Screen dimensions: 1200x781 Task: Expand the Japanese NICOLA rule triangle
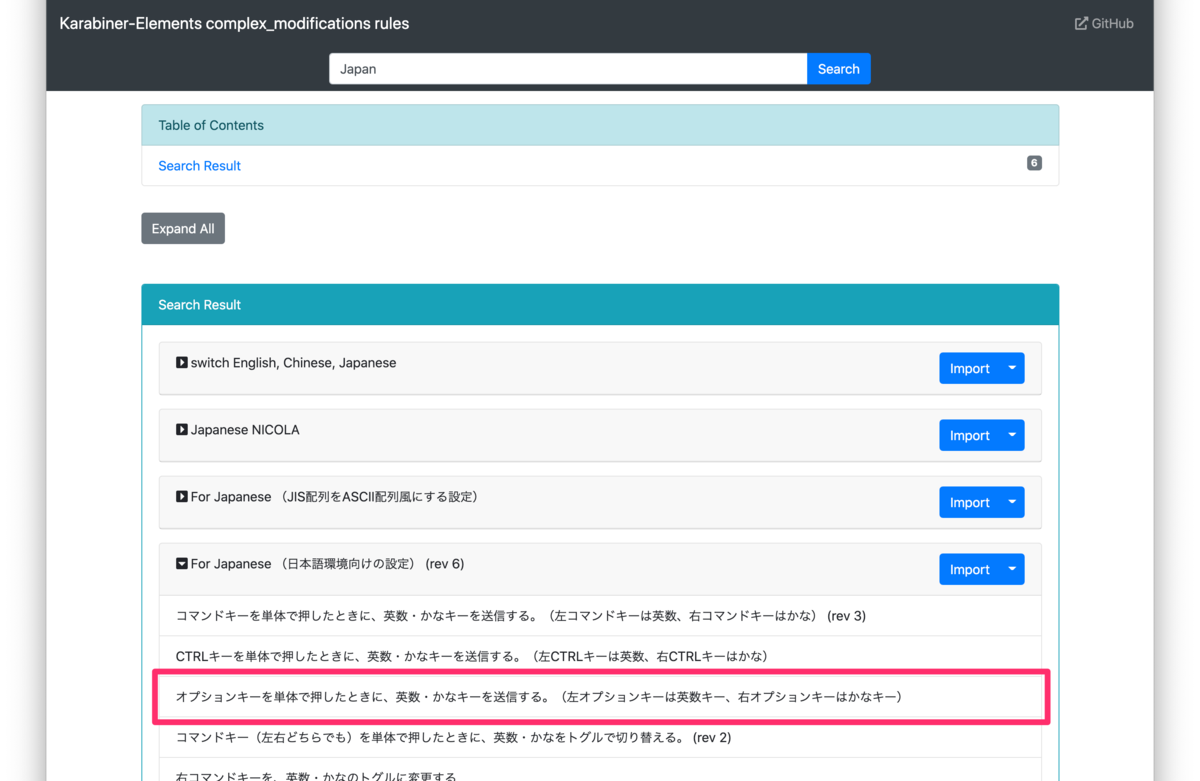(182, 430)
